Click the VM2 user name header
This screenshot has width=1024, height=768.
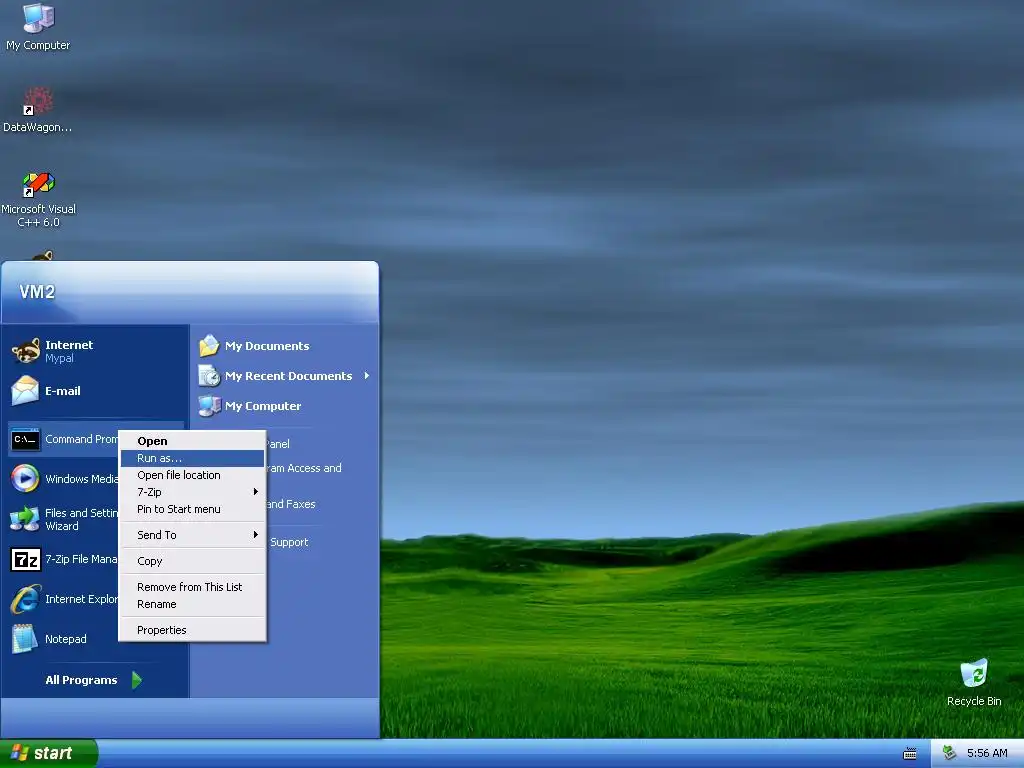point(37,292)
